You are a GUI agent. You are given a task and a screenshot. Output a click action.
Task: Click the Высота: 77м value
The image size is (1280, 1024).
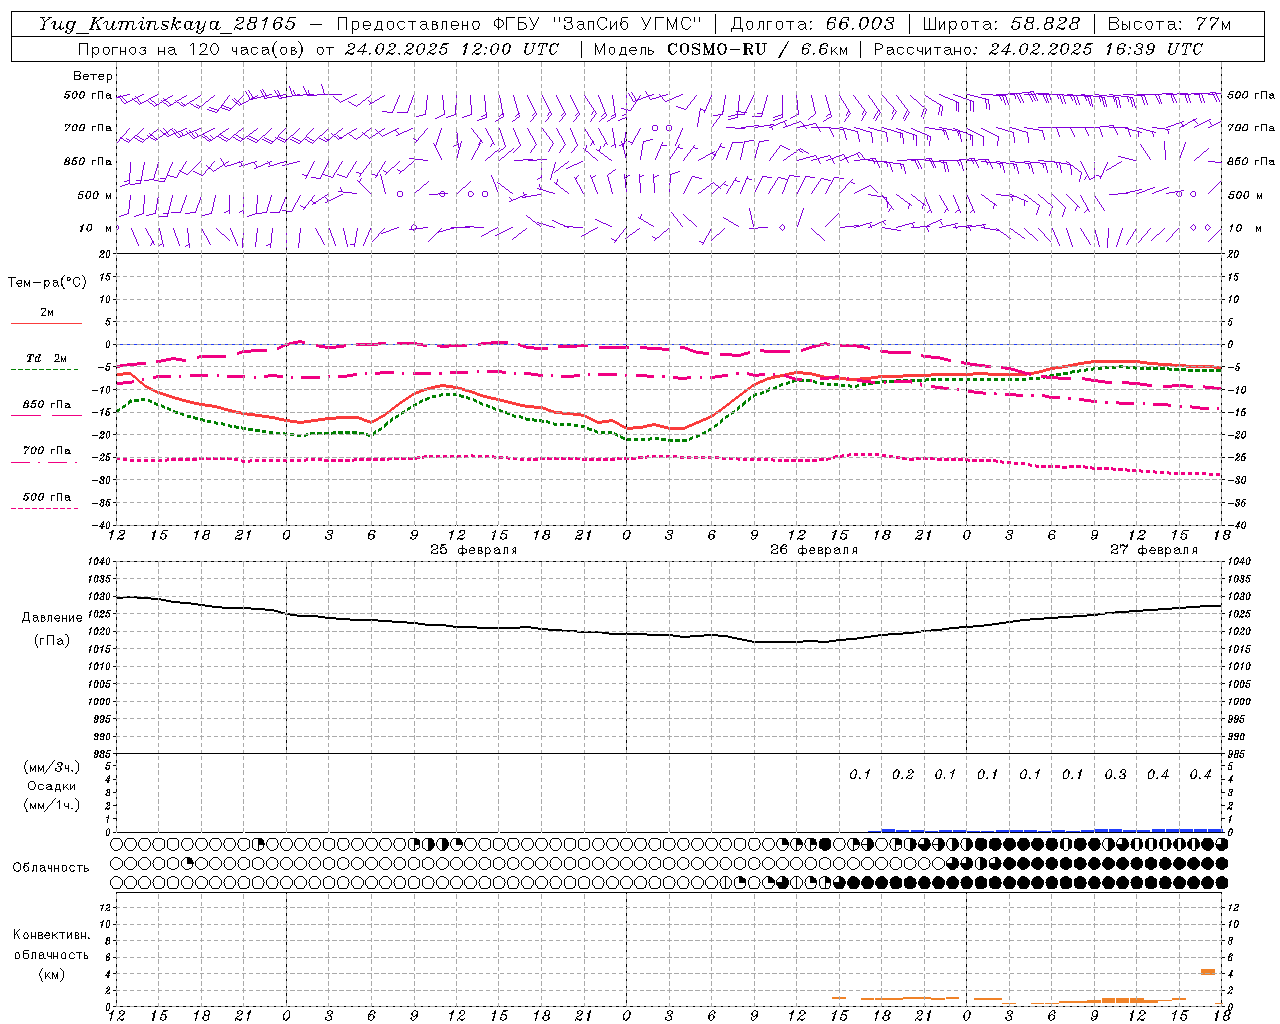[1170, 23]
